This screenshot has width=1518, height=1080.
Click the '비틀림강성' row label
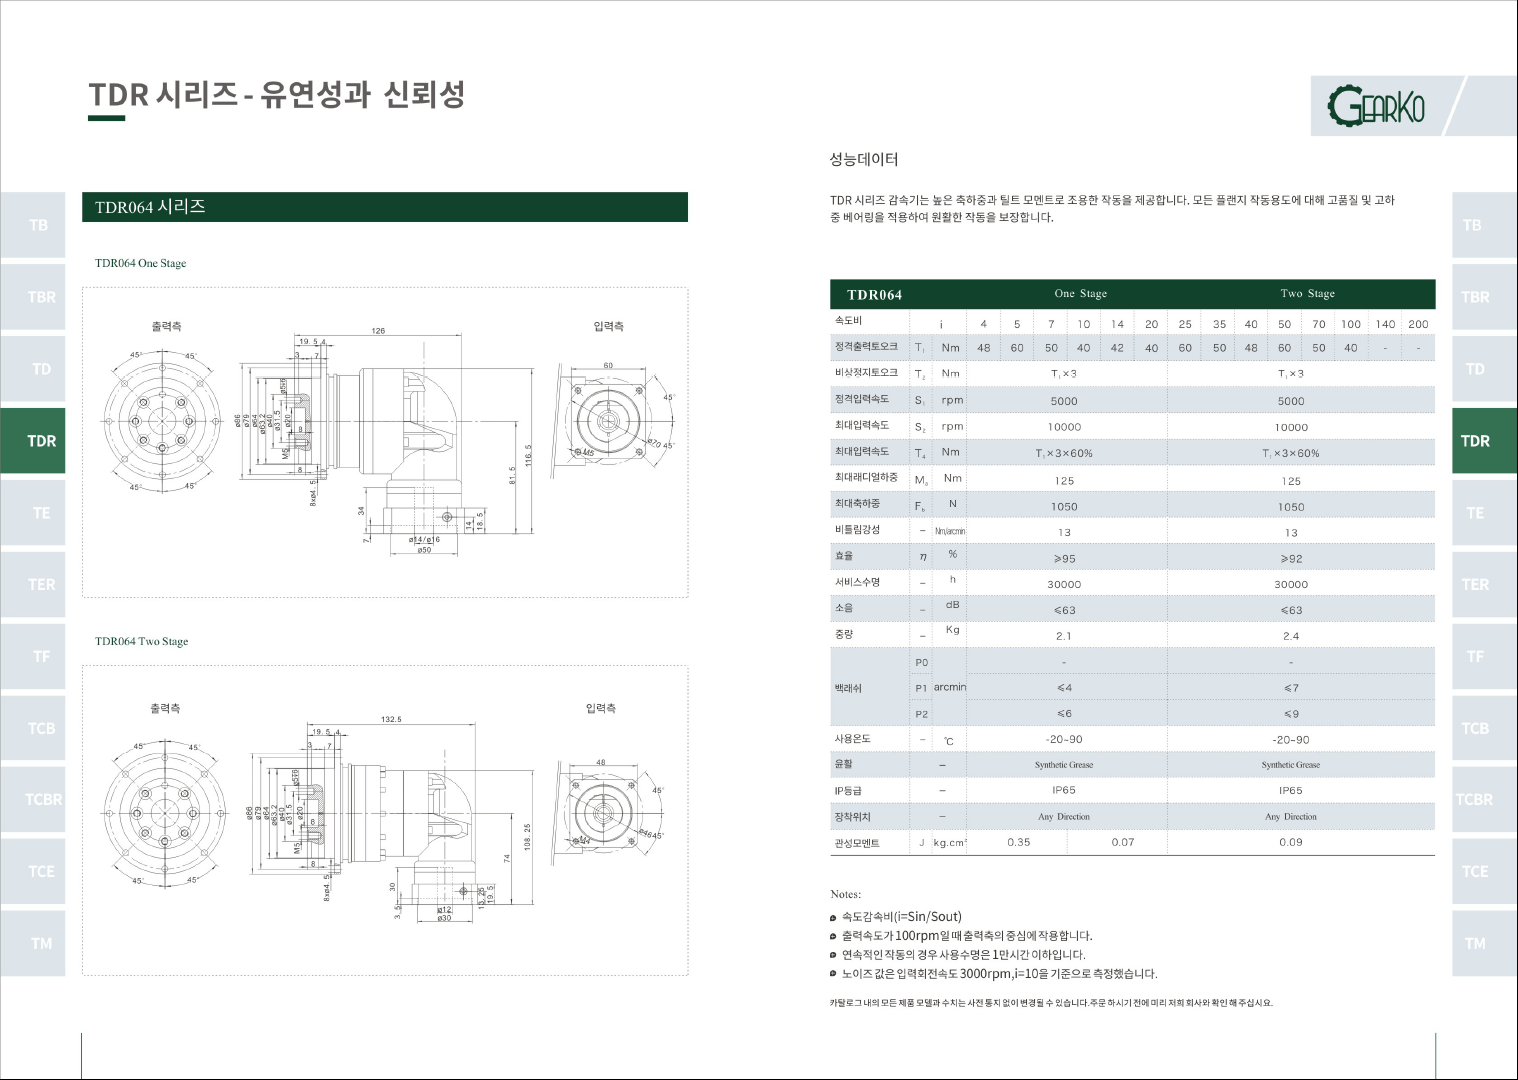(x=857, y=529)
